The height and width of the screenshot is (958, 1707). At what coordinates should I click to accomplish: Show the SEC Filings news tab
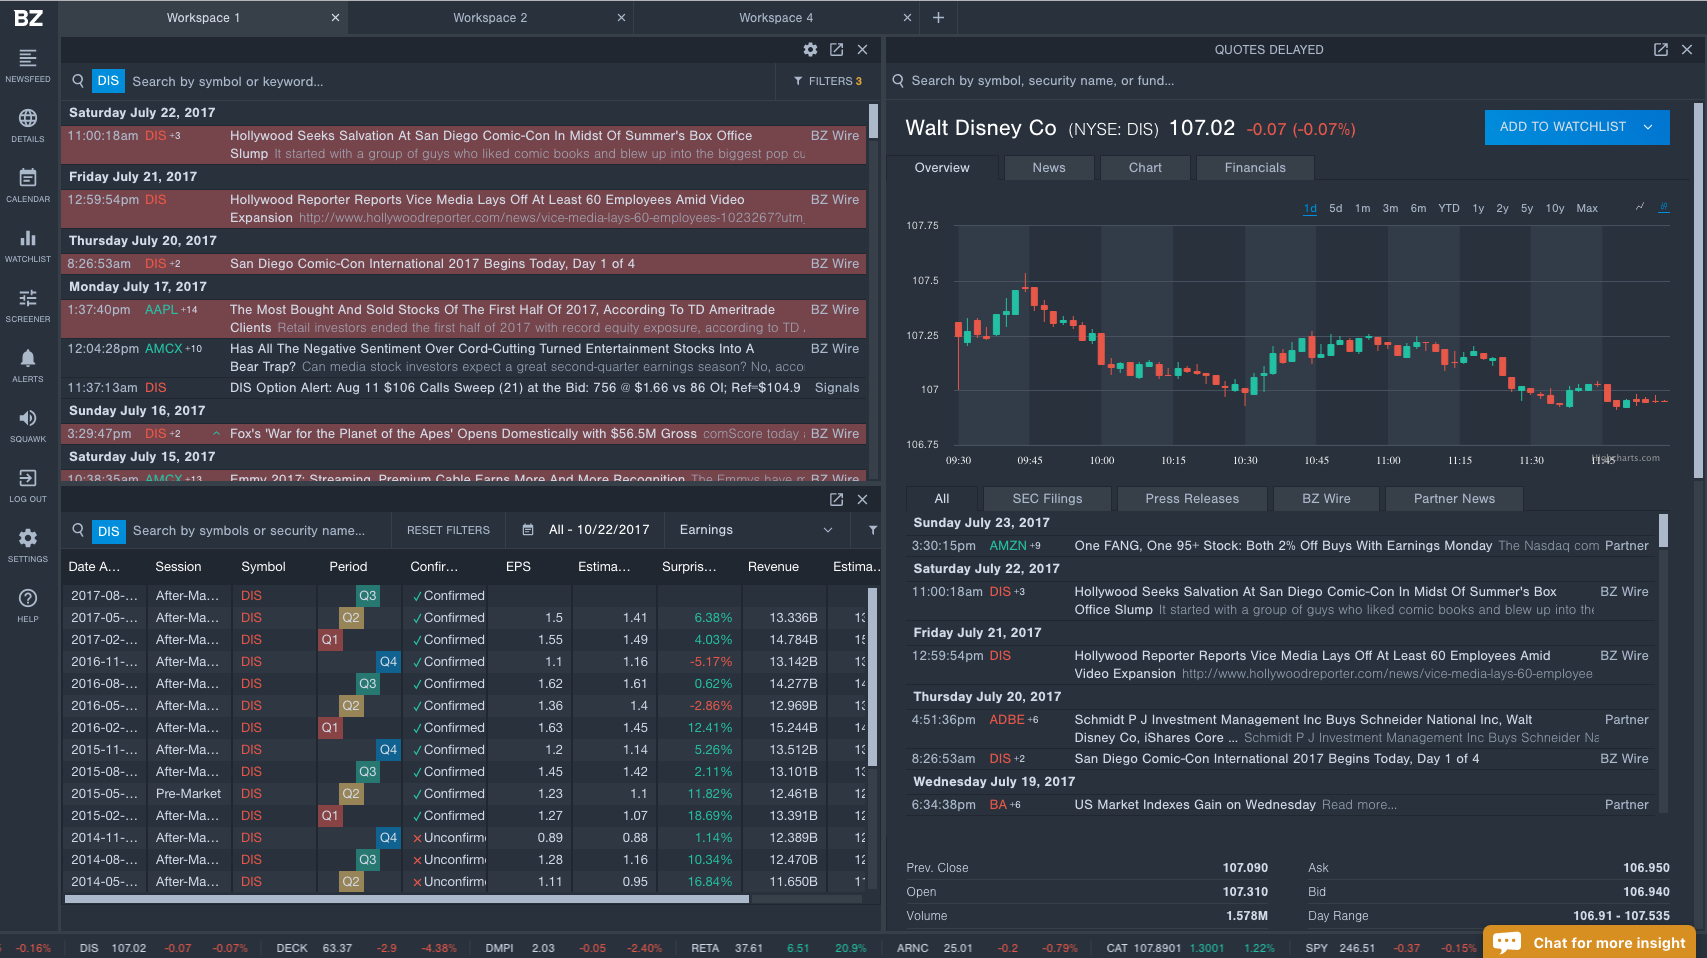(x=1047, y=499)
